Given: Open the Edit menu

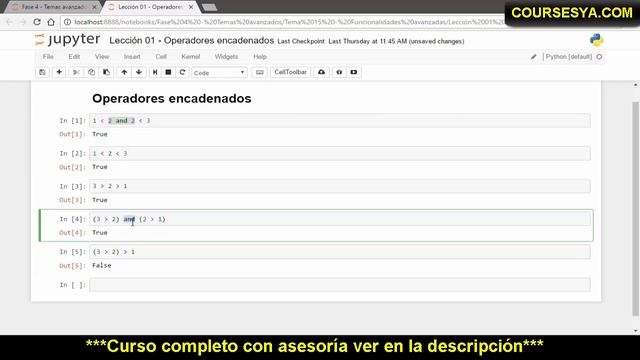Looking at the screenshot, I should pos(74,57).
